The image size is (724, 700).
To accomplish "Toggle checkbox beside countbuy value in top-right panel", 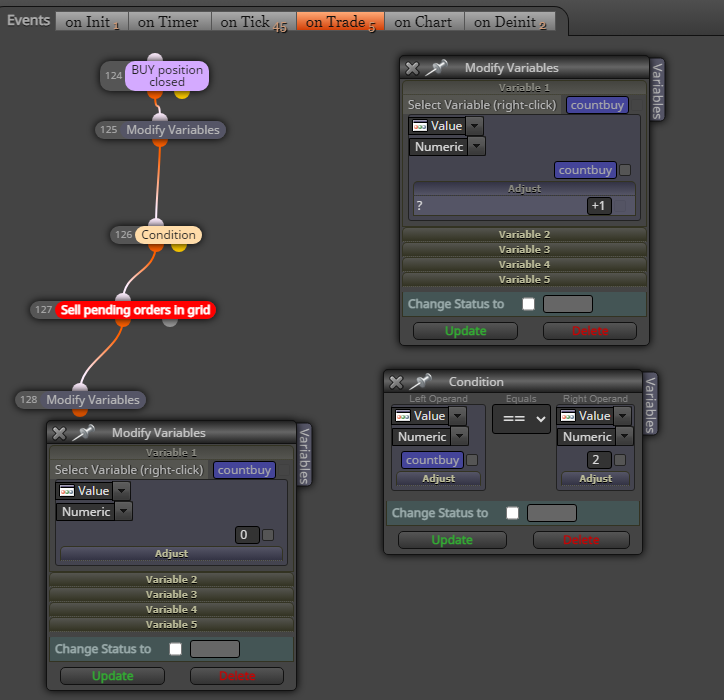I will (625, 170).
